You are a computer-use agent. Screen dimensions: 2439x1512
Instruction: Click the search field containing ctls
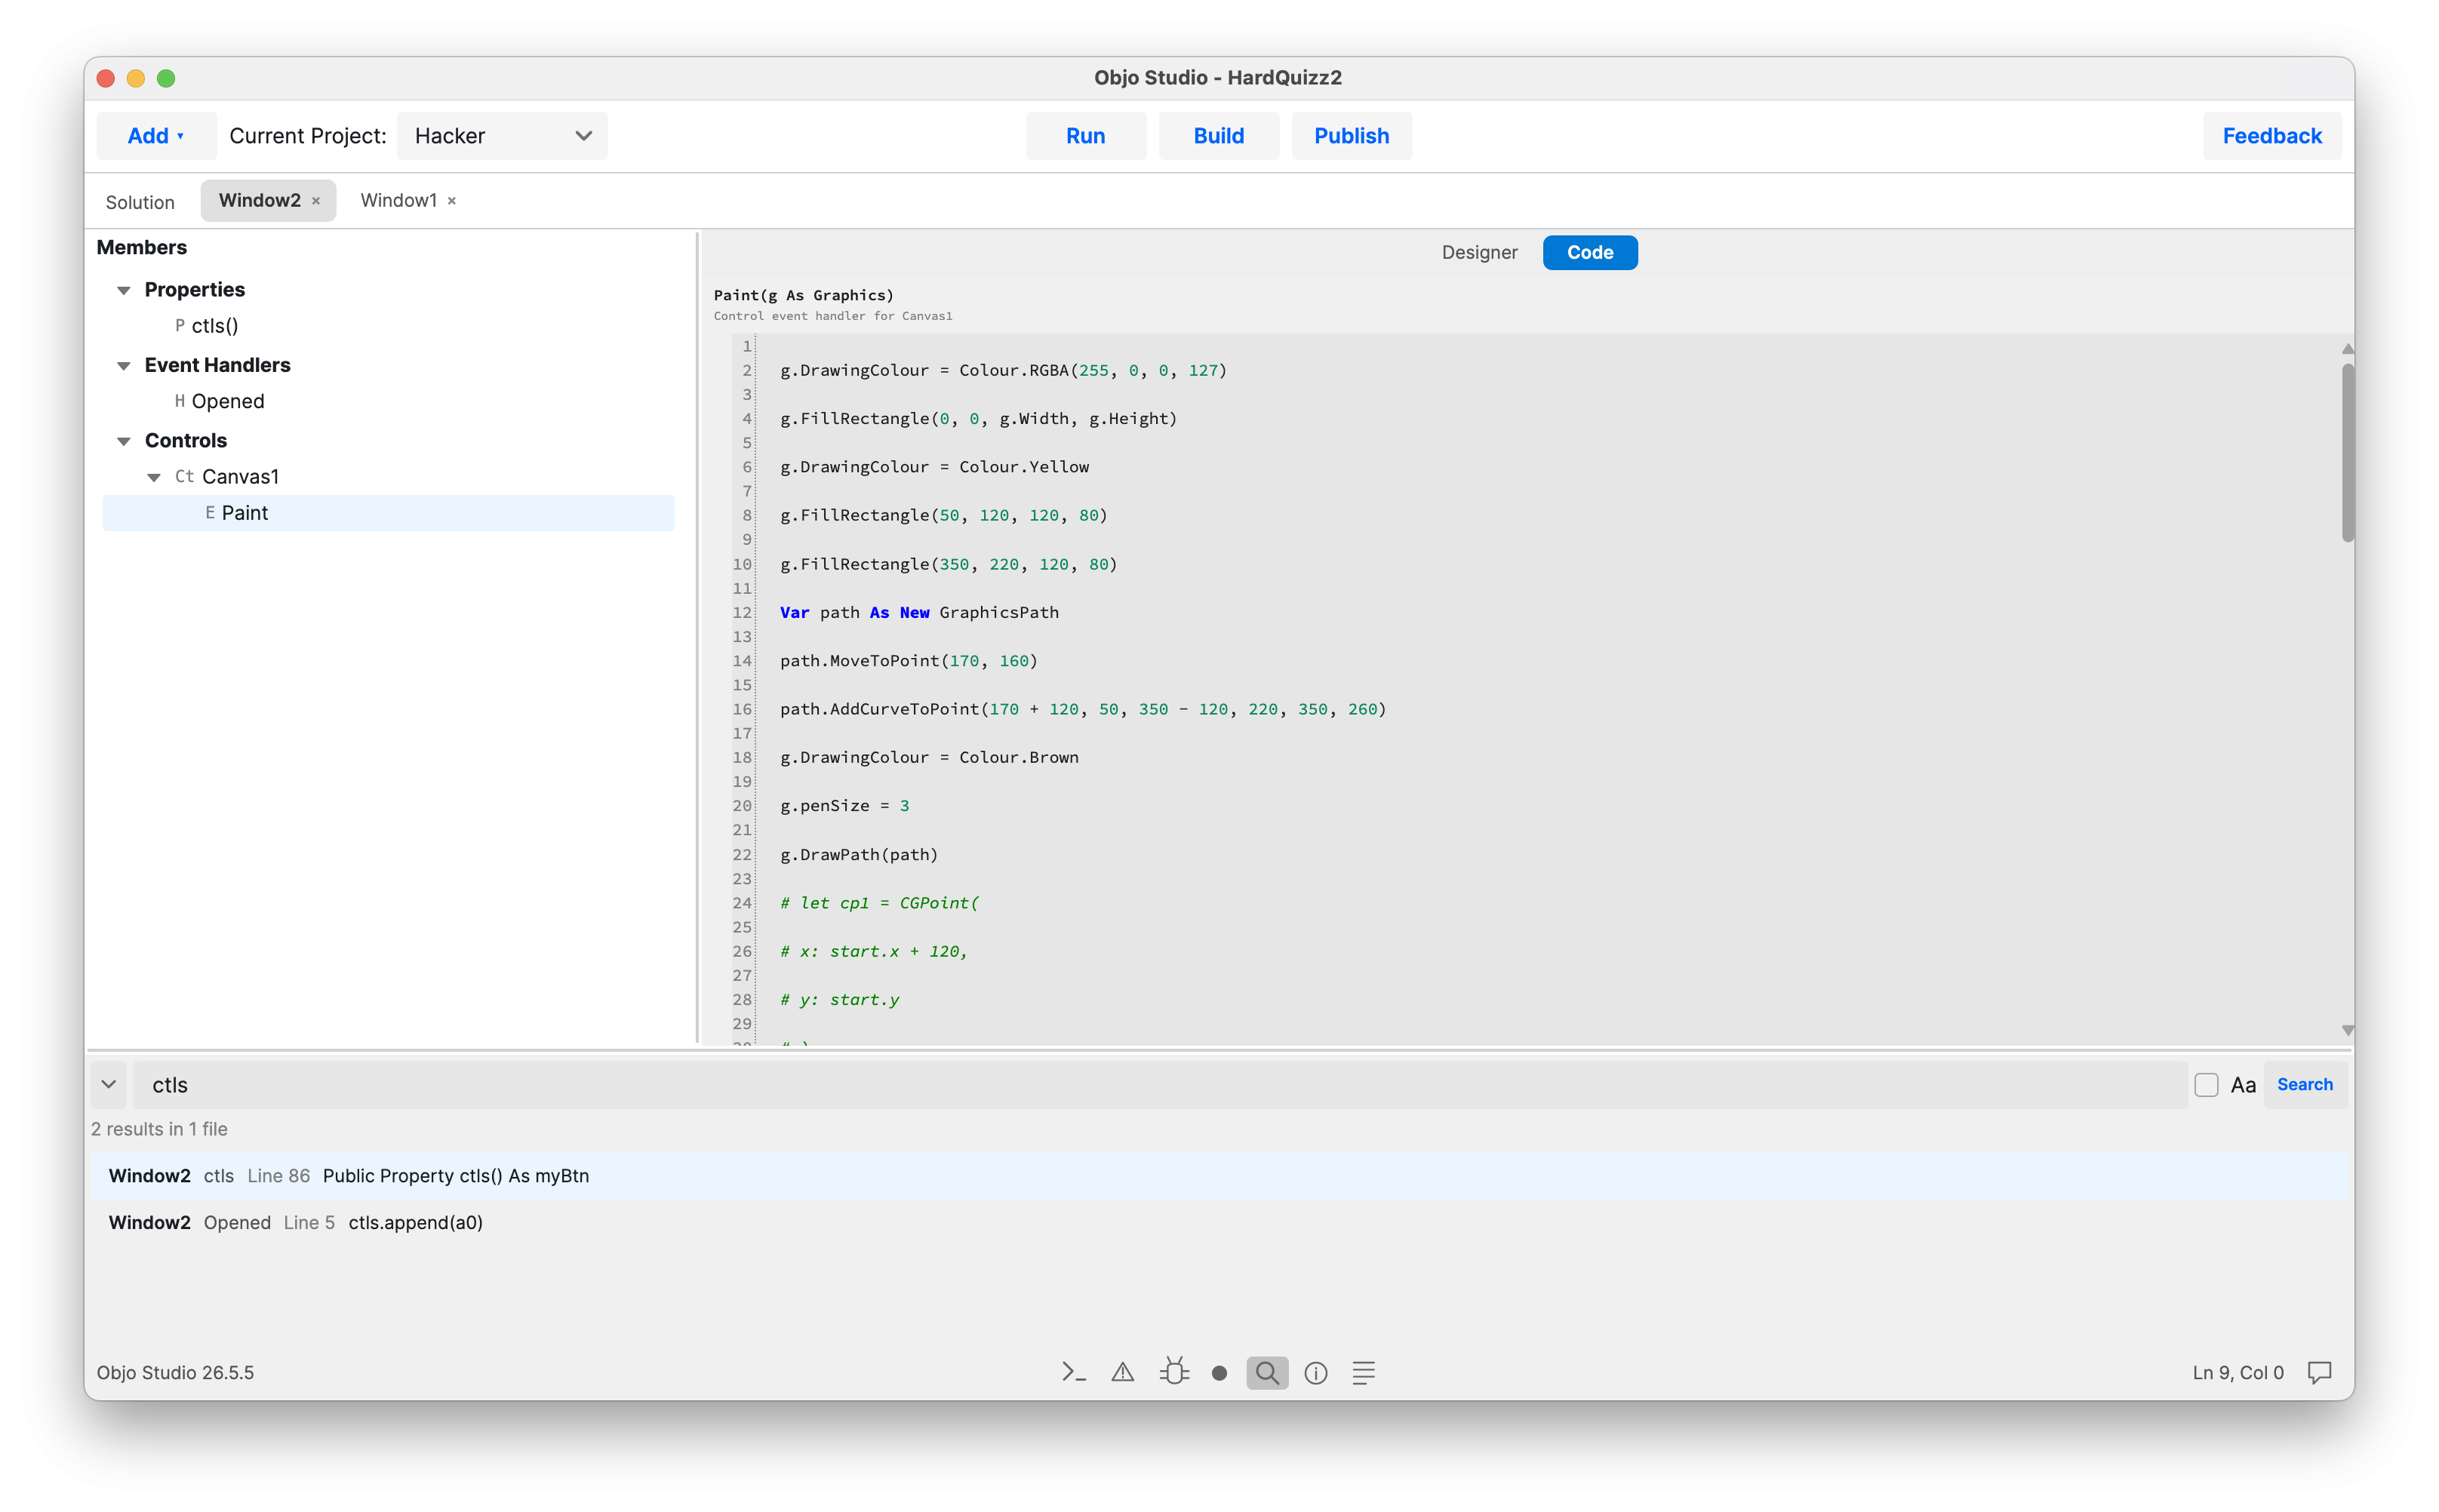(1159, 1085)
